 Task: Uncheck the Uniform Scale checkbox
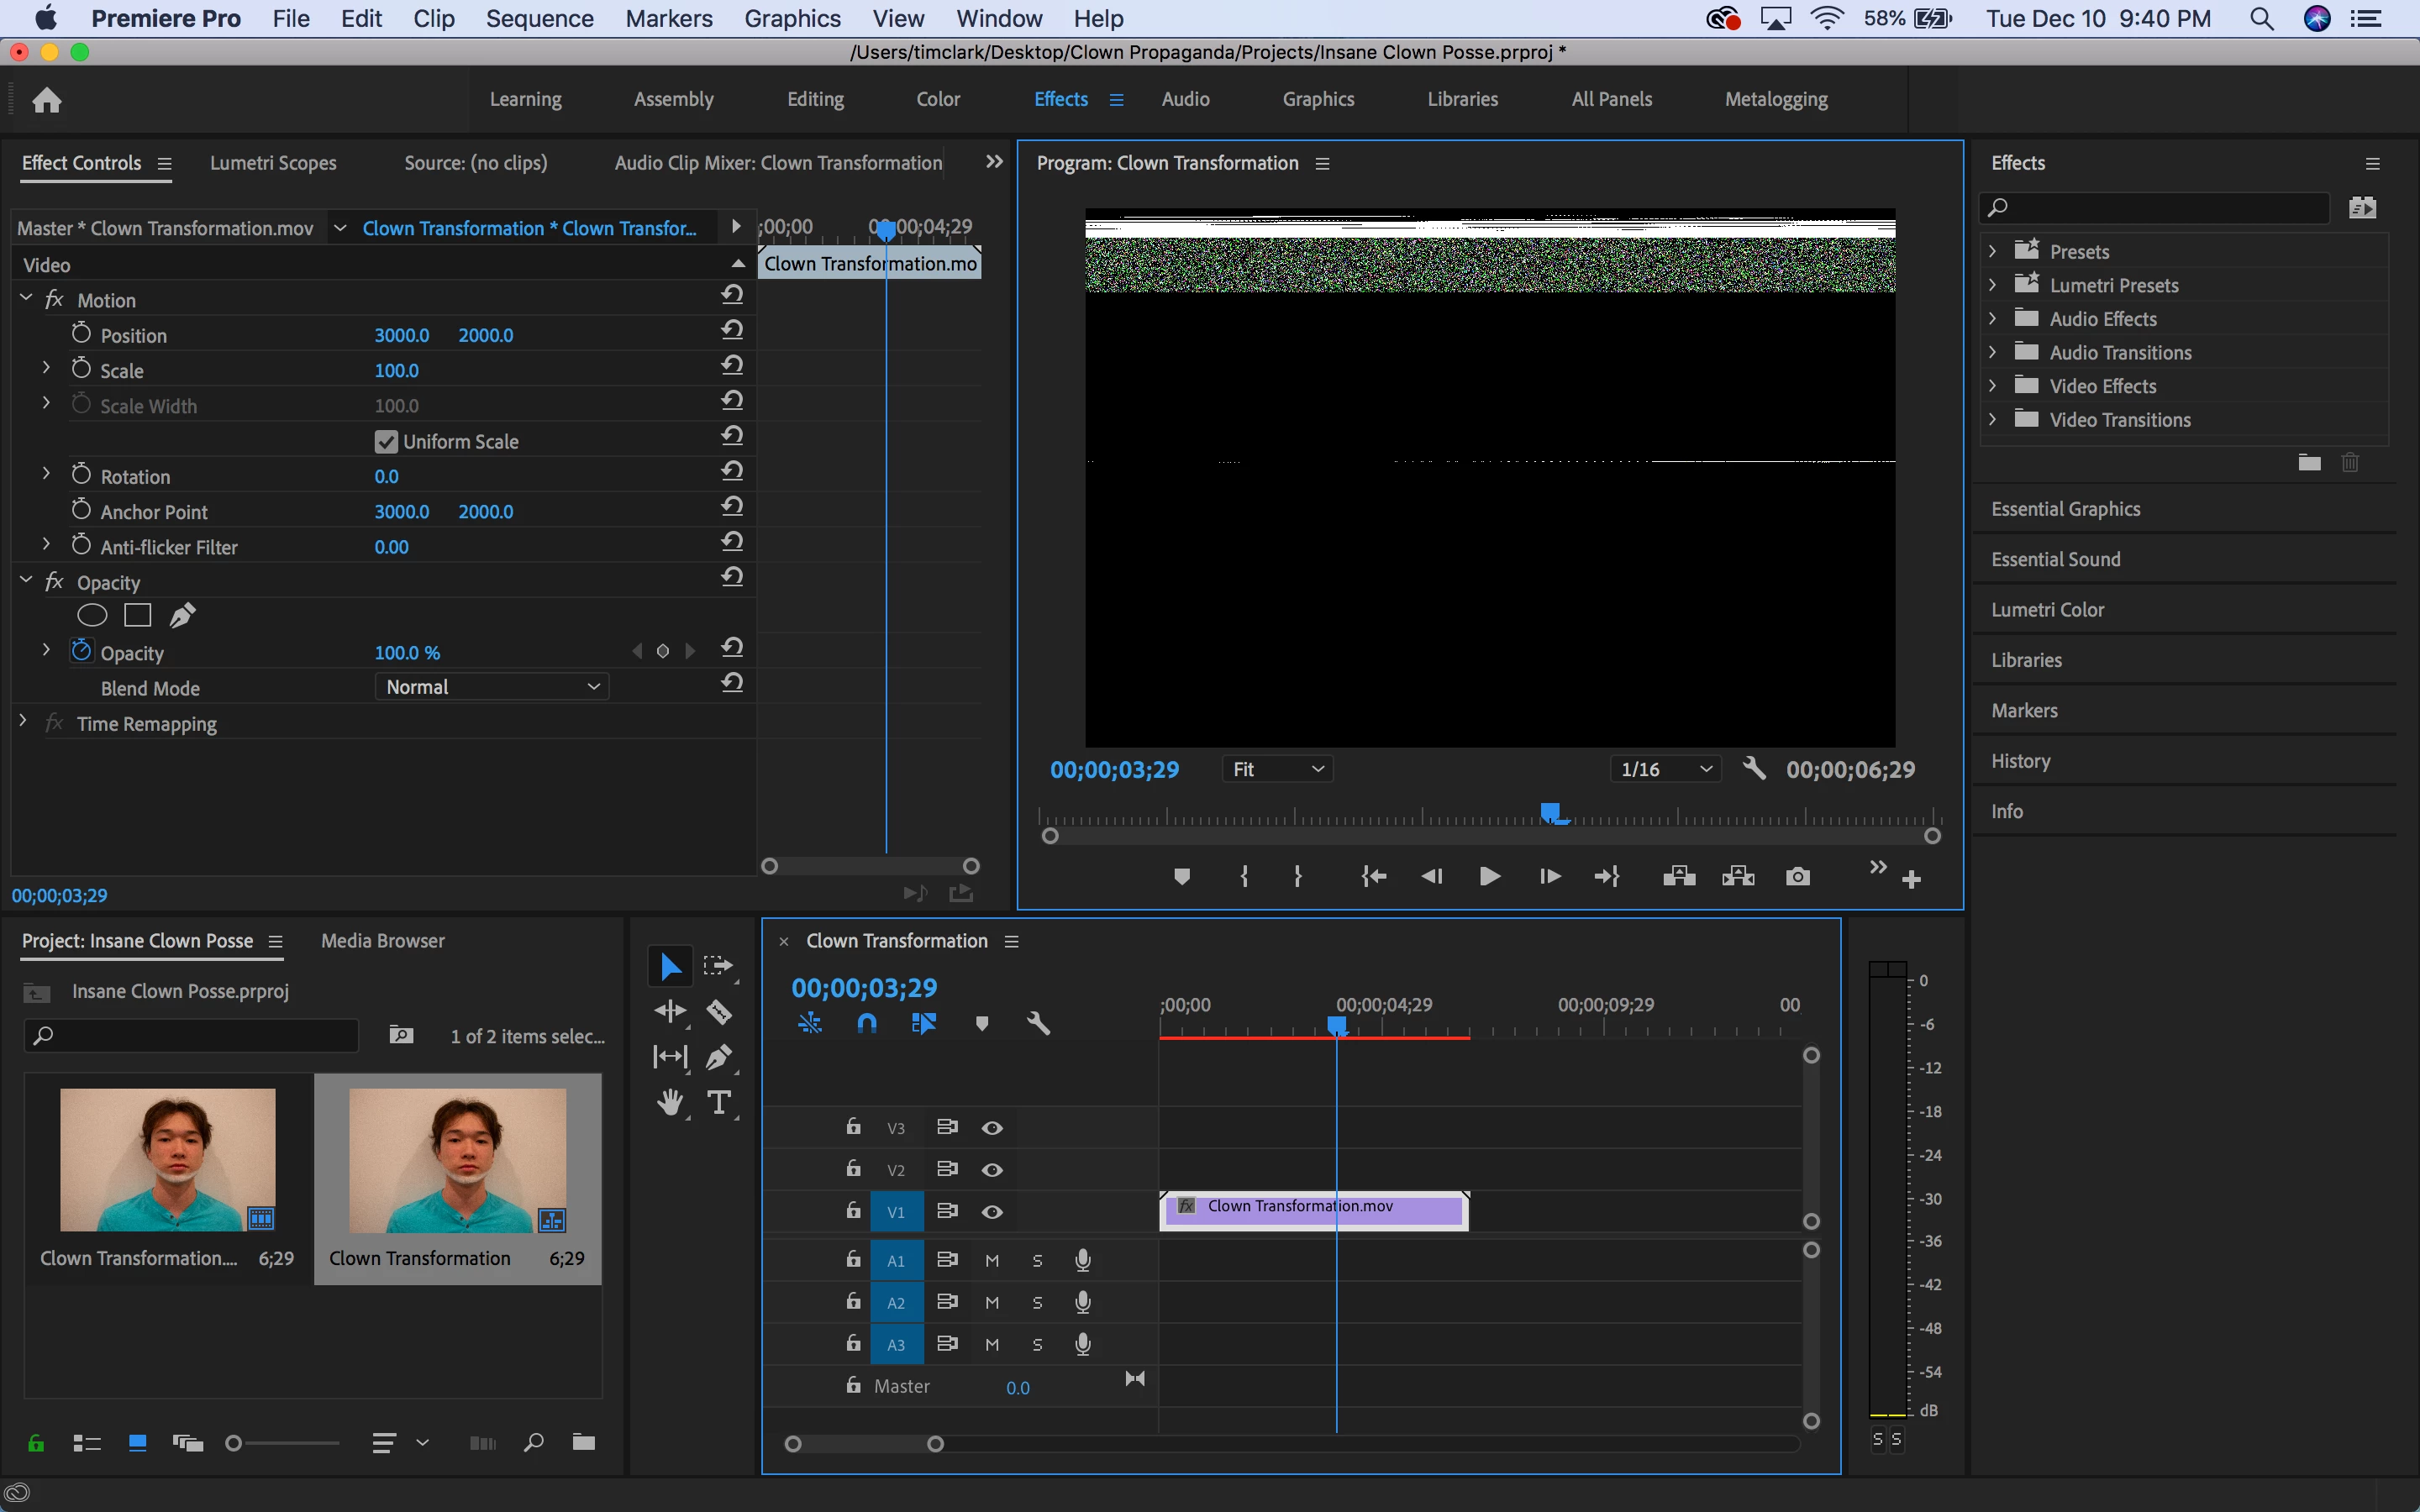click(x=386, y=441)
